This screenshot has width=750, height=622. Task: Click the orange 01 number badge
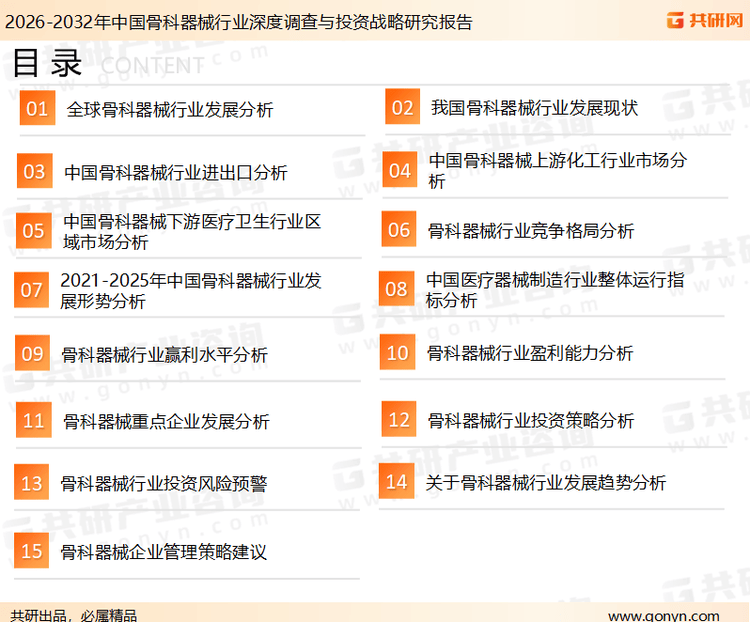pos(37,108)
